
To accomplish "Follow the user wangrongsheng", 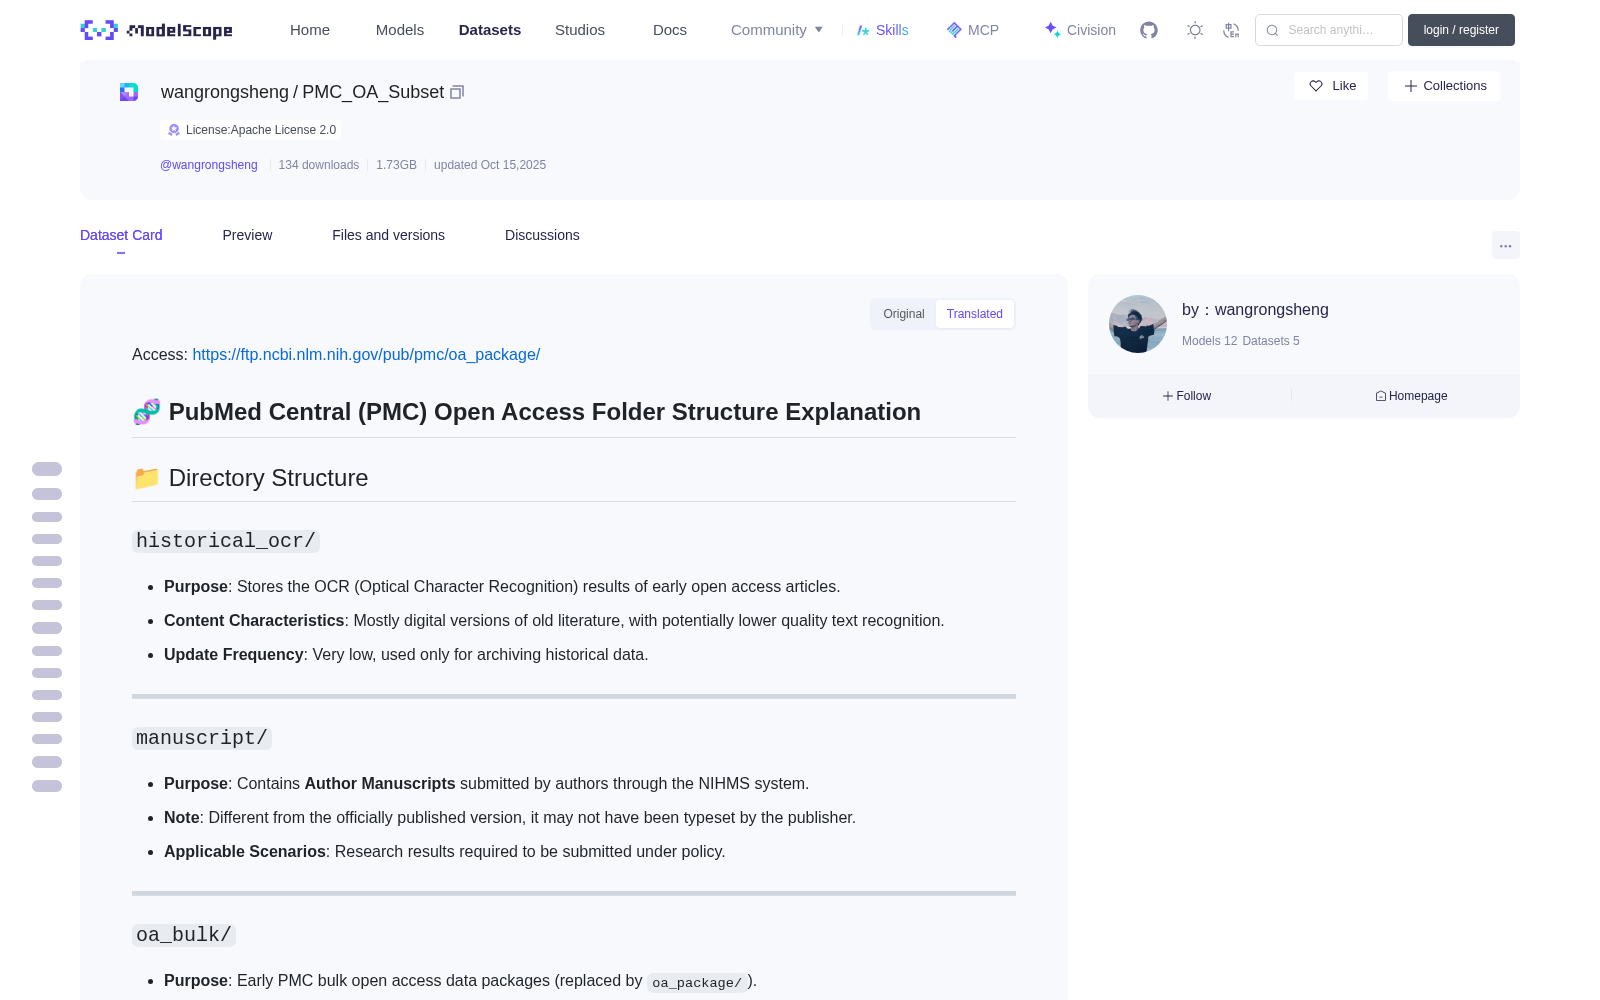I will [x=1187, y=396].
